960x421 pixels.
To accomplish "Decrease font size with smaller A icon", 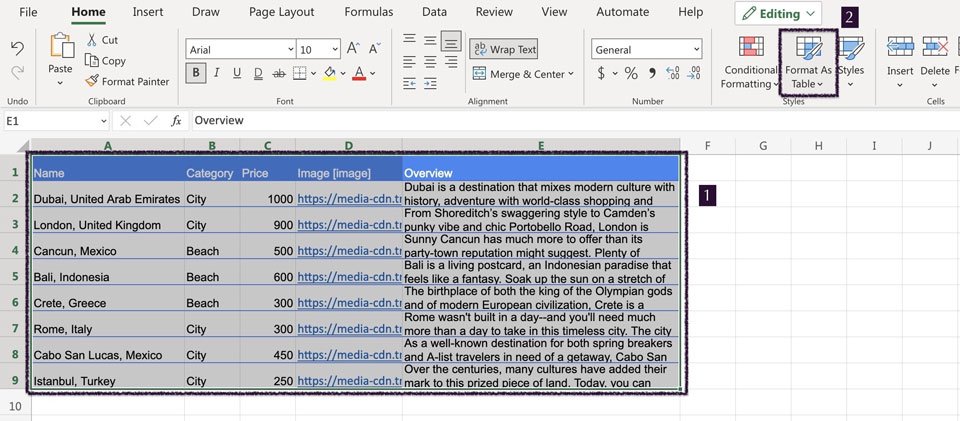I will (375, 49).
